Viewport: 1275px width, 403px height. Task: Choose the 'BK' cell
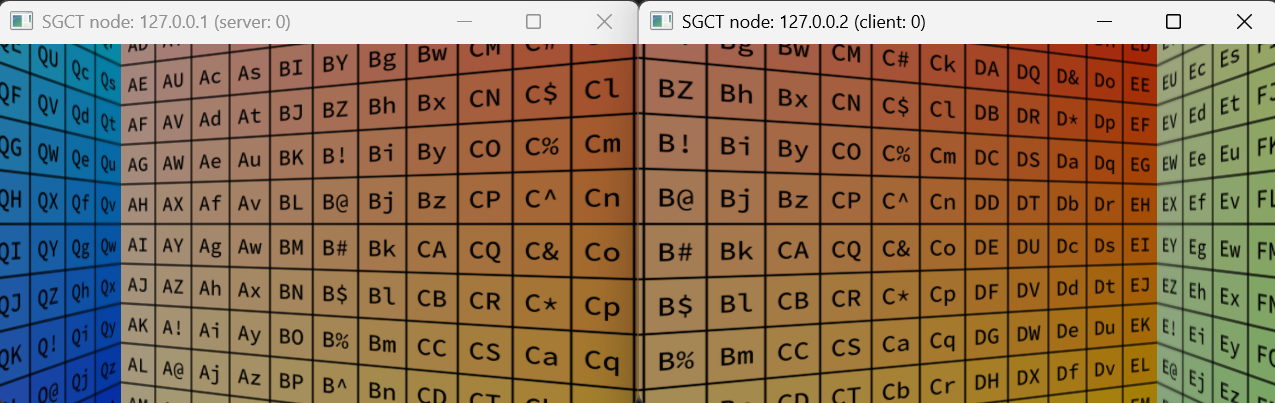[291, 157]
